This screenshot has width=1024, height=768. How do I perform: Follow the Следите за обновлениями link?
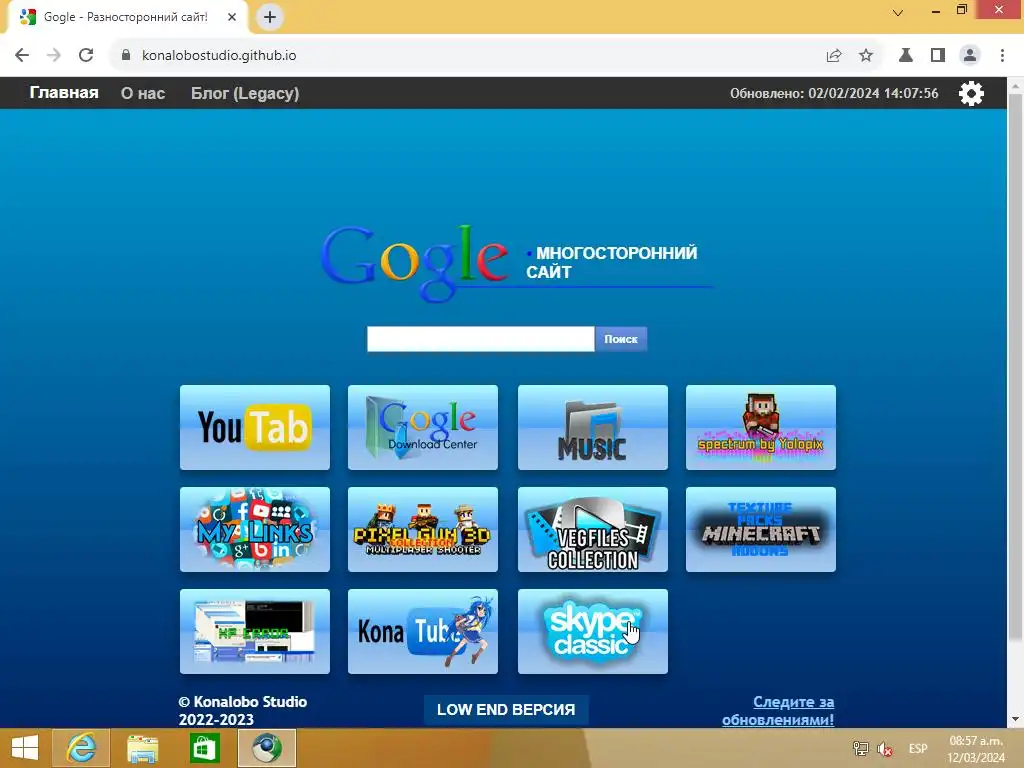pyautogui.click(x=778, y=711)
